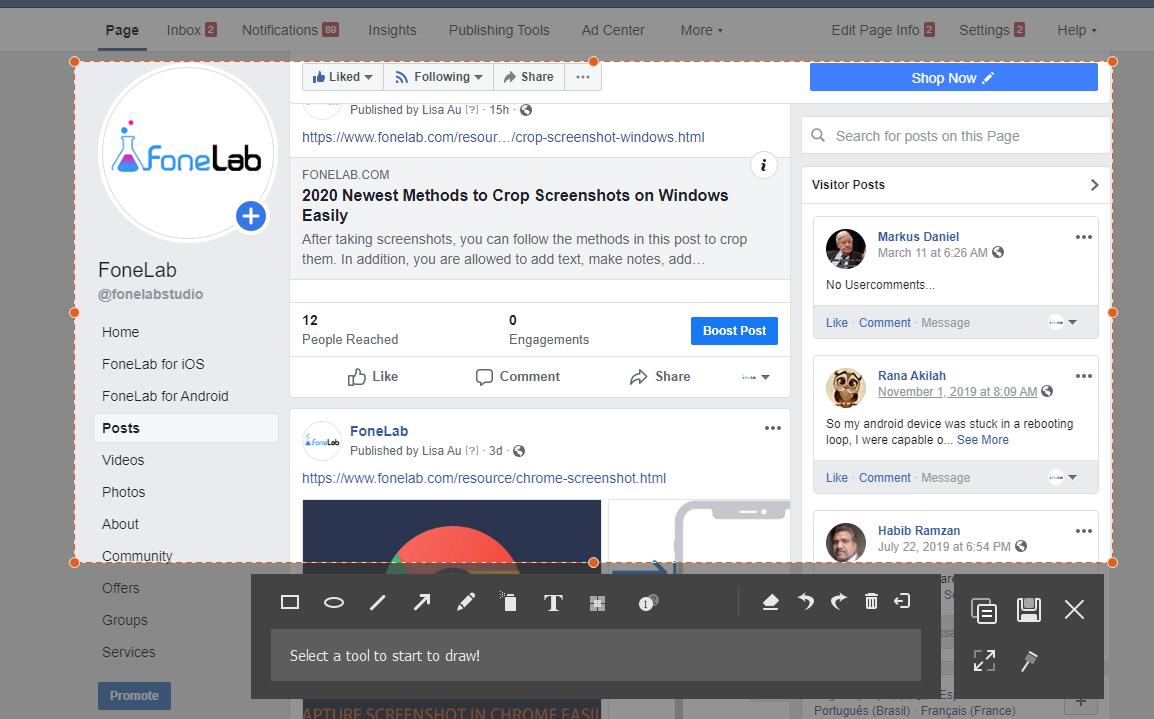1154x719 pixels.
Task: Click the trash icon to clear drawings
Action: click(871, 601)
